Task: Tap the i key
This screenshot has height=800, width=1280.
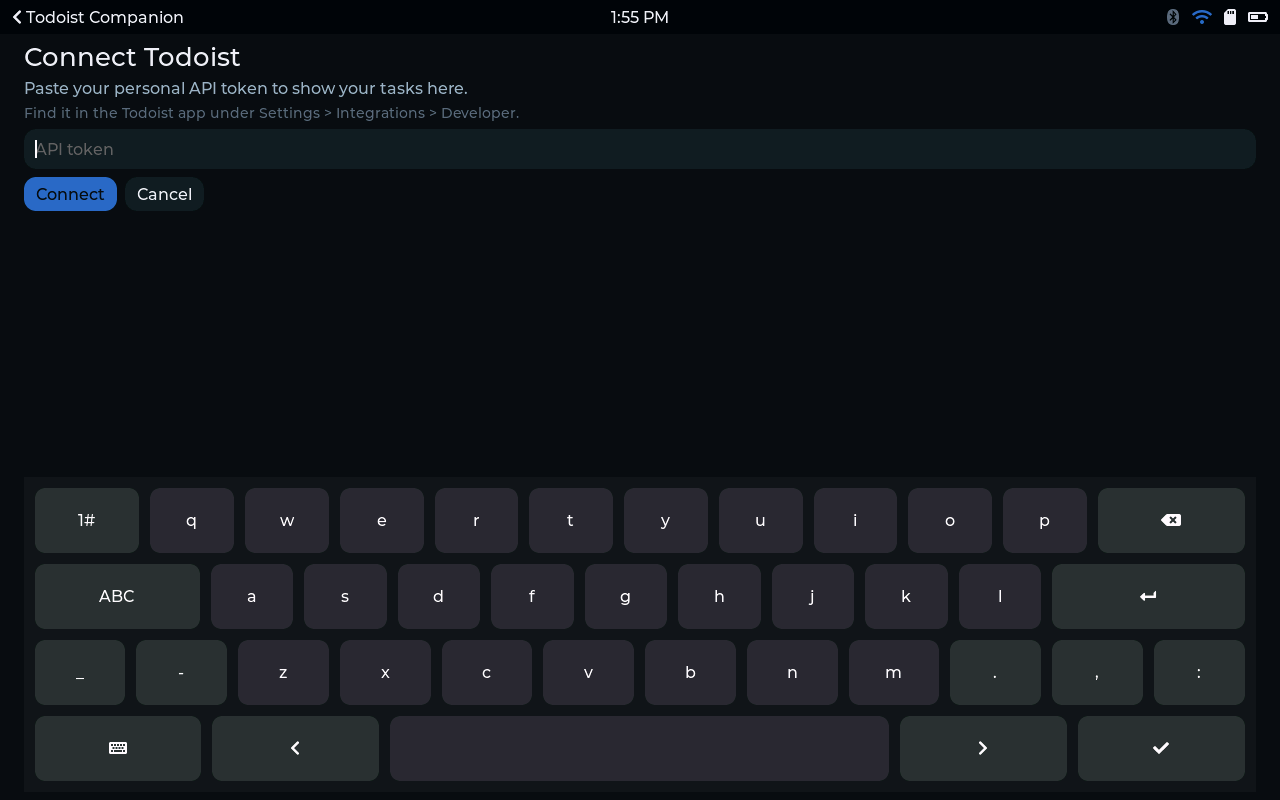Action: click(855, 520)
